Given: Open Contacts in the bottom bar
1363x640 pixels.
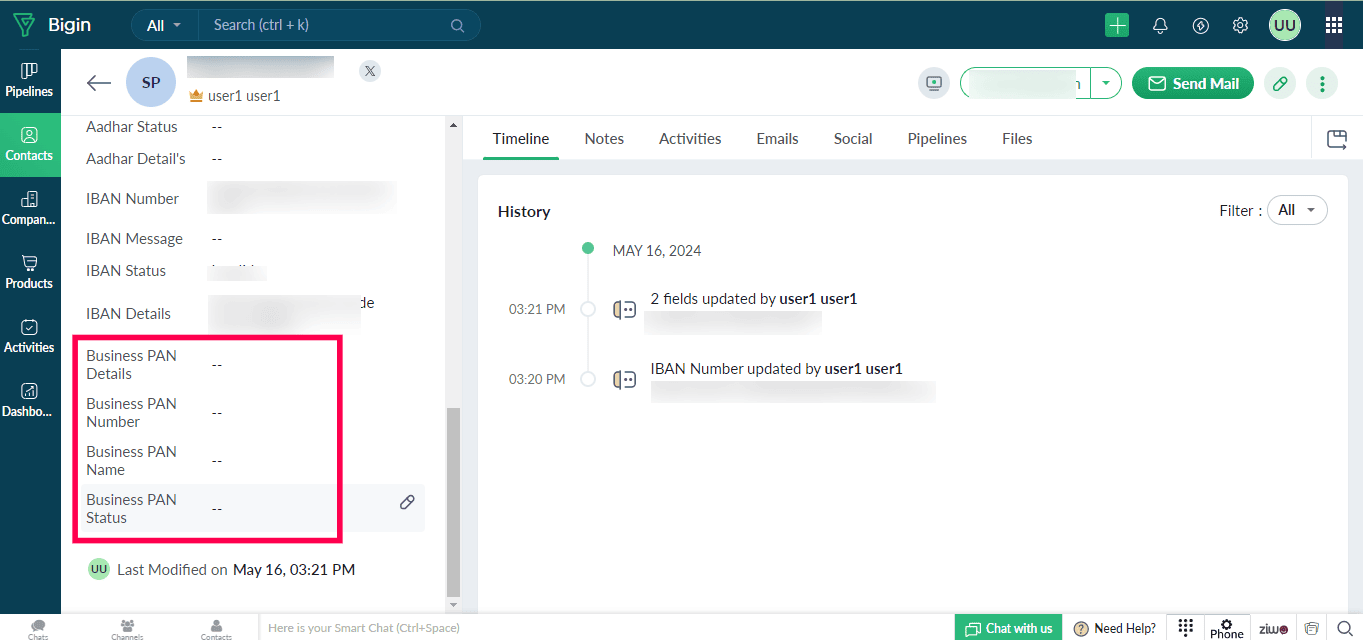Looking at the screenshot, I should click(216, 629).
